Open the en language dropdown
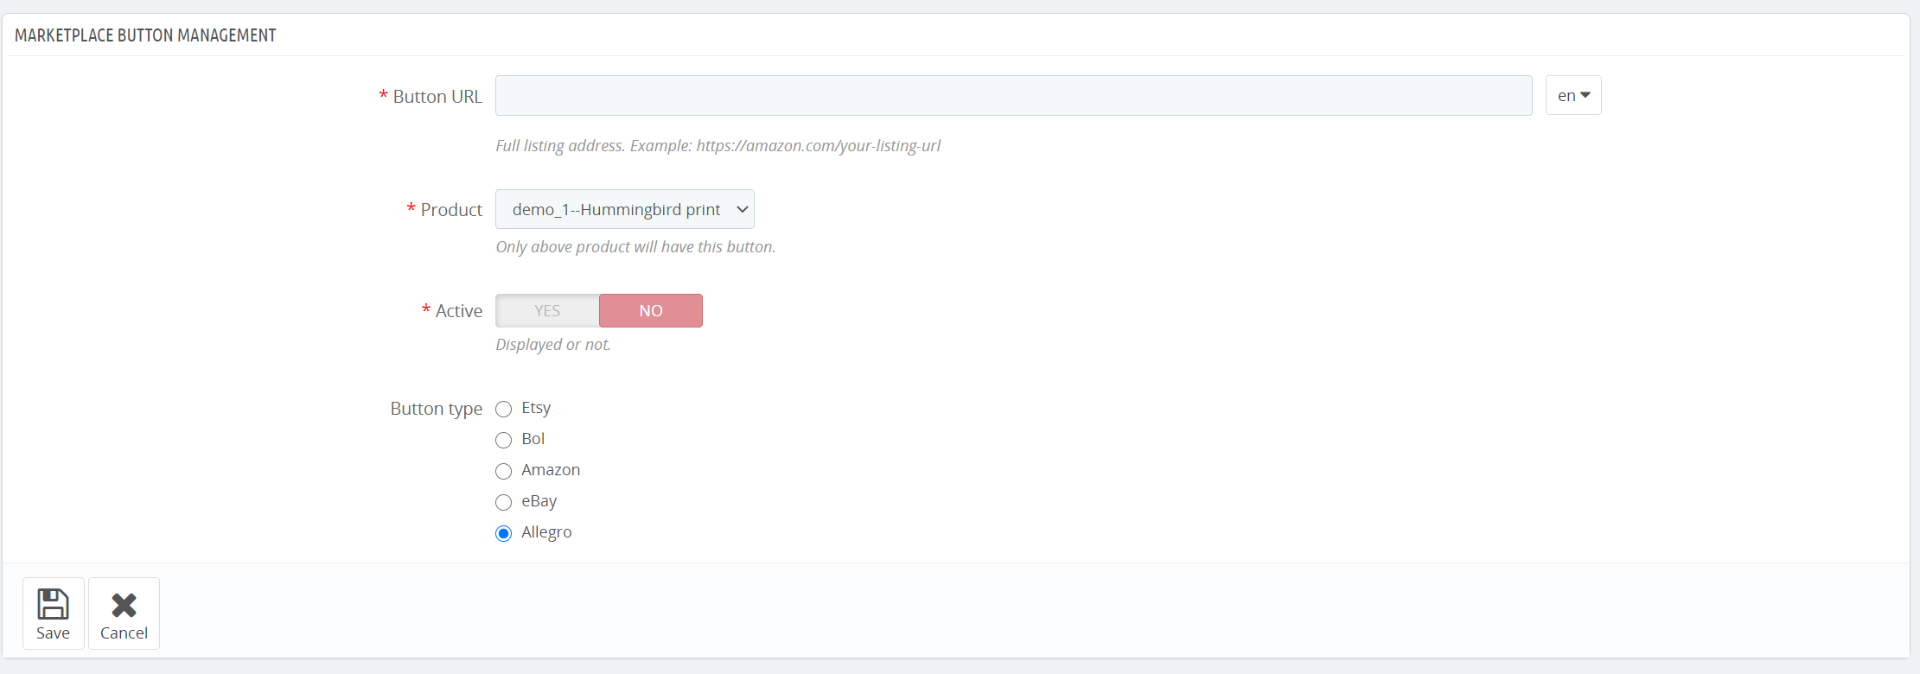The image size is (1920, 674). pos(1573,96)
